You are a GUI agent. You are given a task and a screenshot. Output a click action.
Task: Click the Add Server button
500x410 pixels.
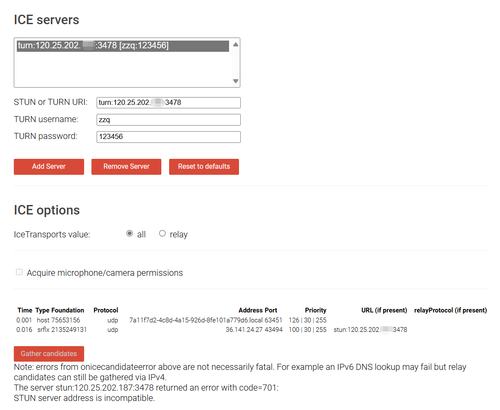[49, 167]
